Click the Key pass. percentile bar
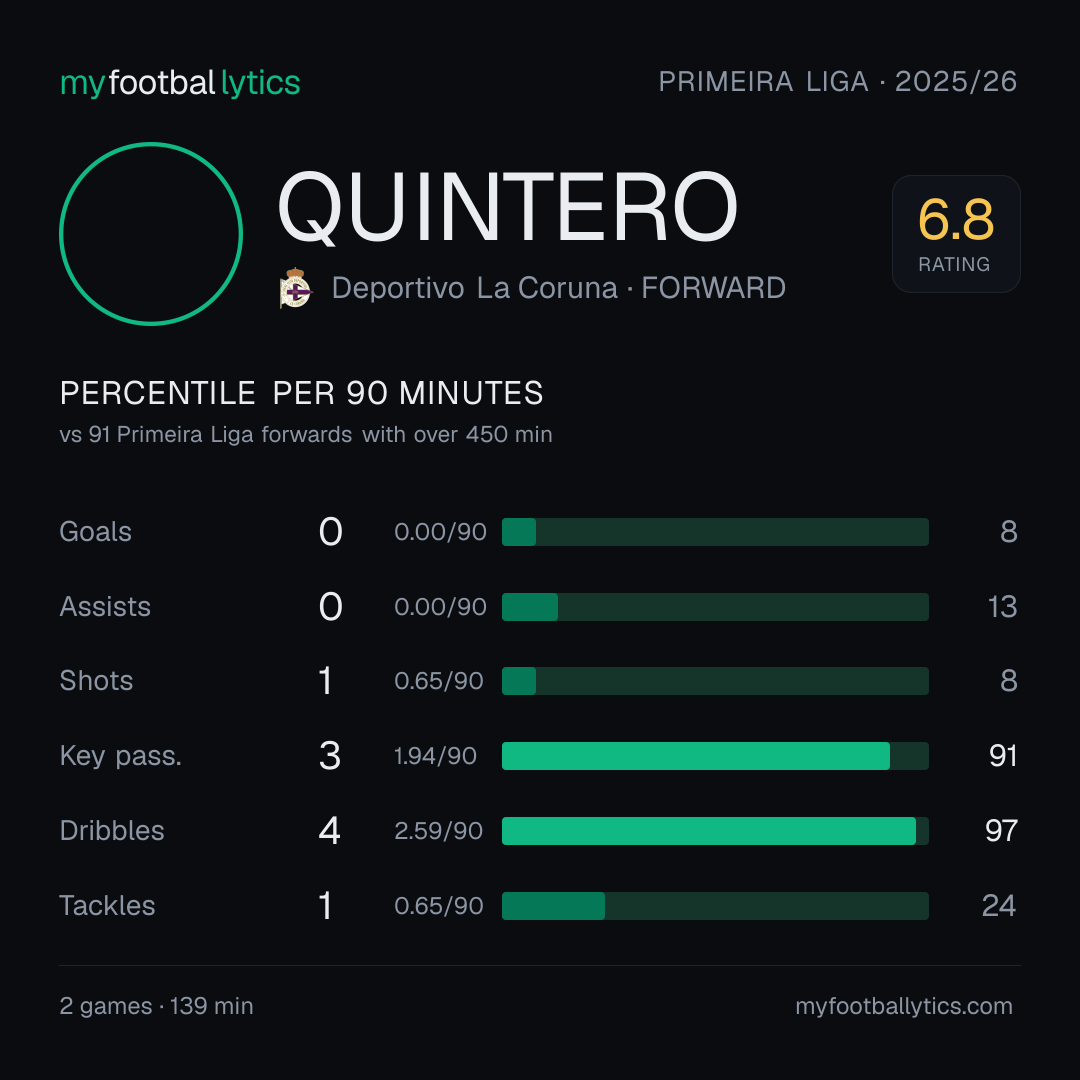This screenshot has width=1080, height=1080. pos(715,756)
